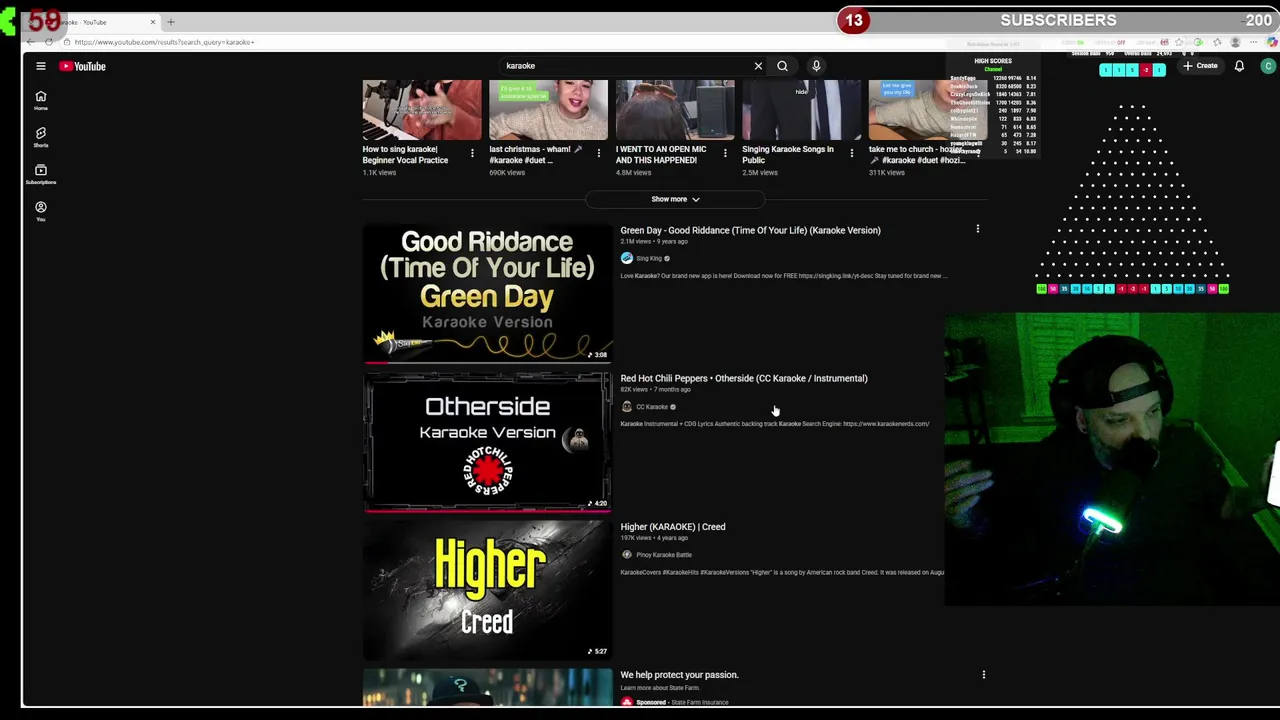Screen dimensions: 1280x720
Task: Open options menu for State Farm ad
Action: [x=984, y=675]
